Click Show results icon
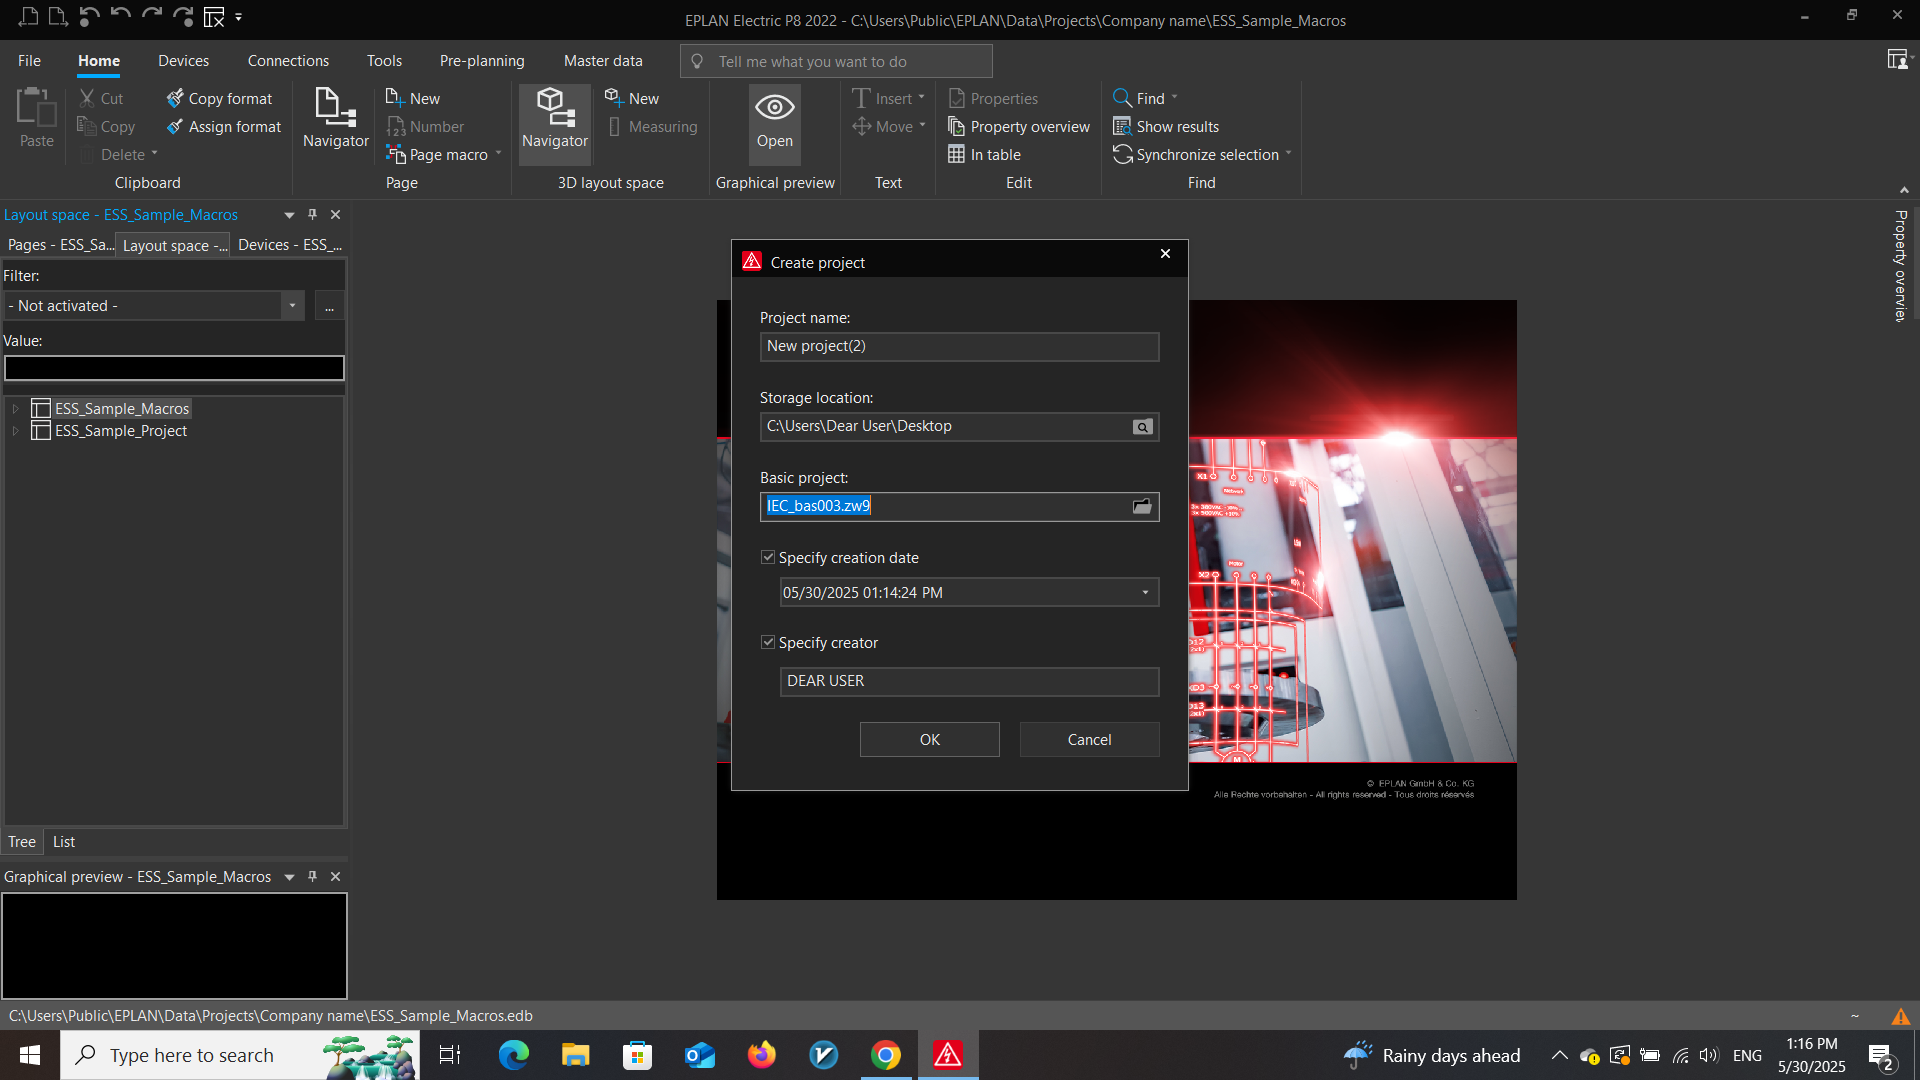Screen dimensions: 1920x1080 coord(1122,126)
